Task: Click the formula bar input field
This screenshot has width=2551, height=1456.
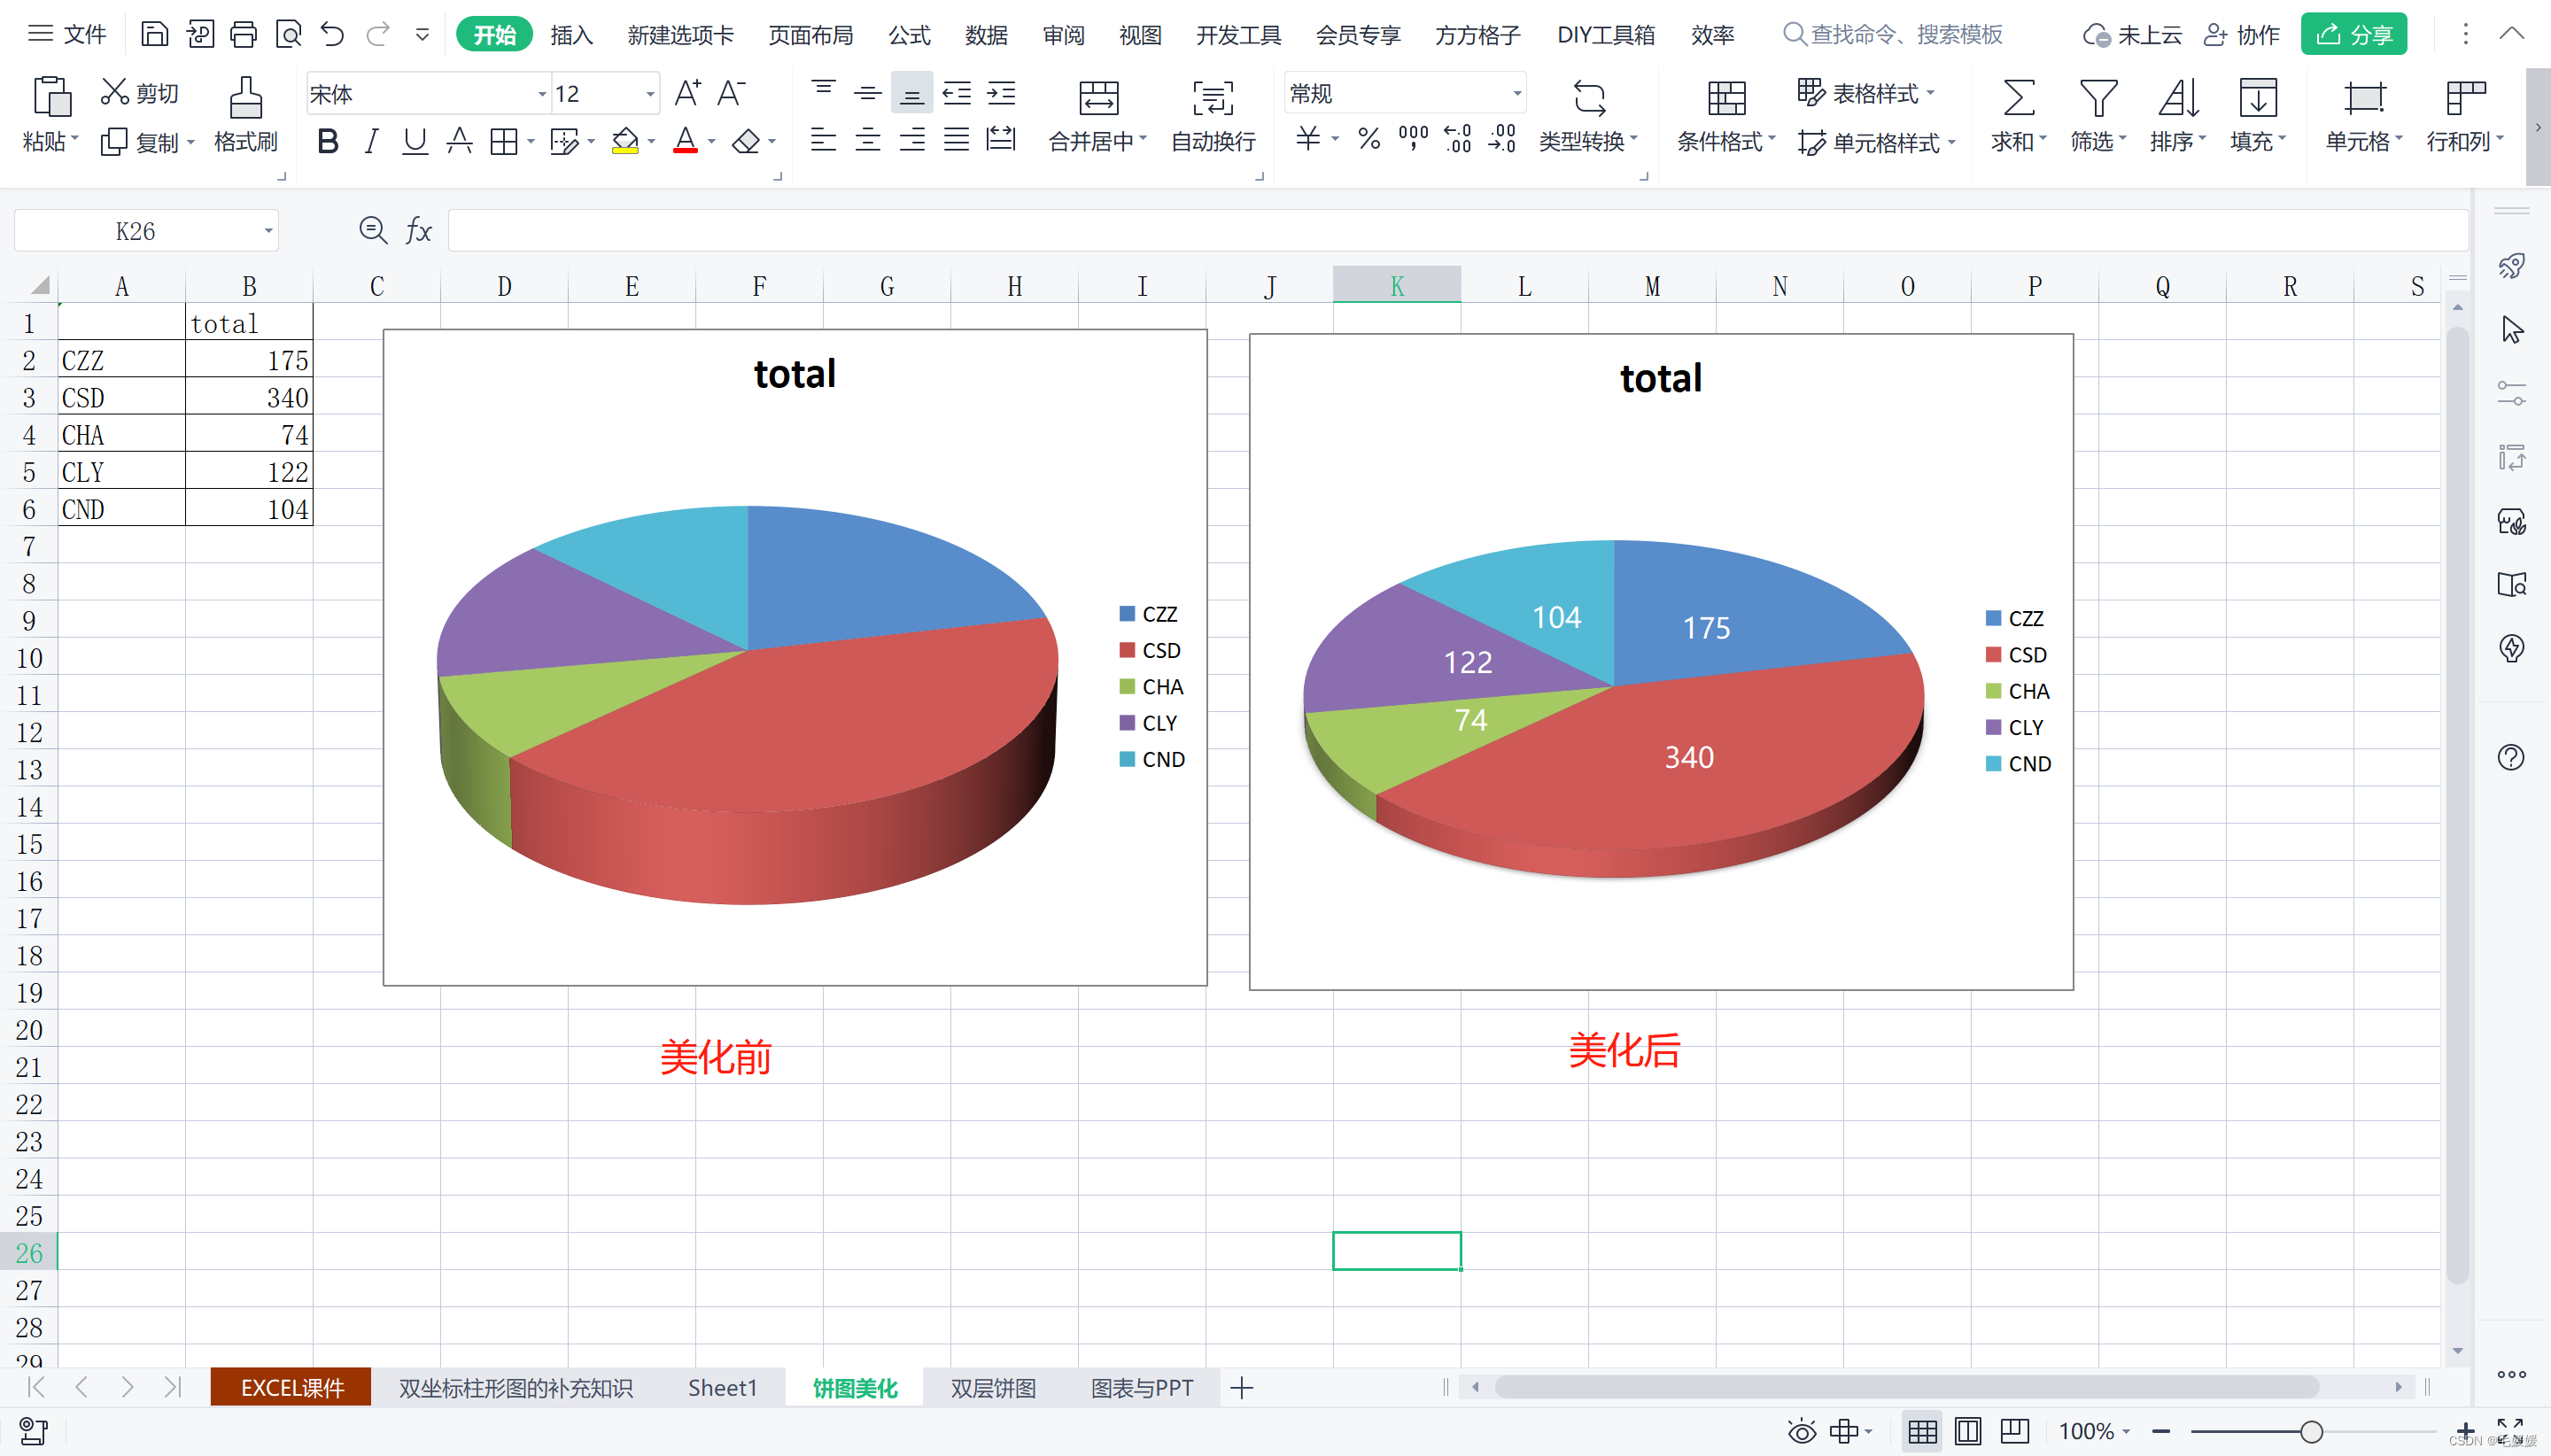Action: (x=1450, y=231)
